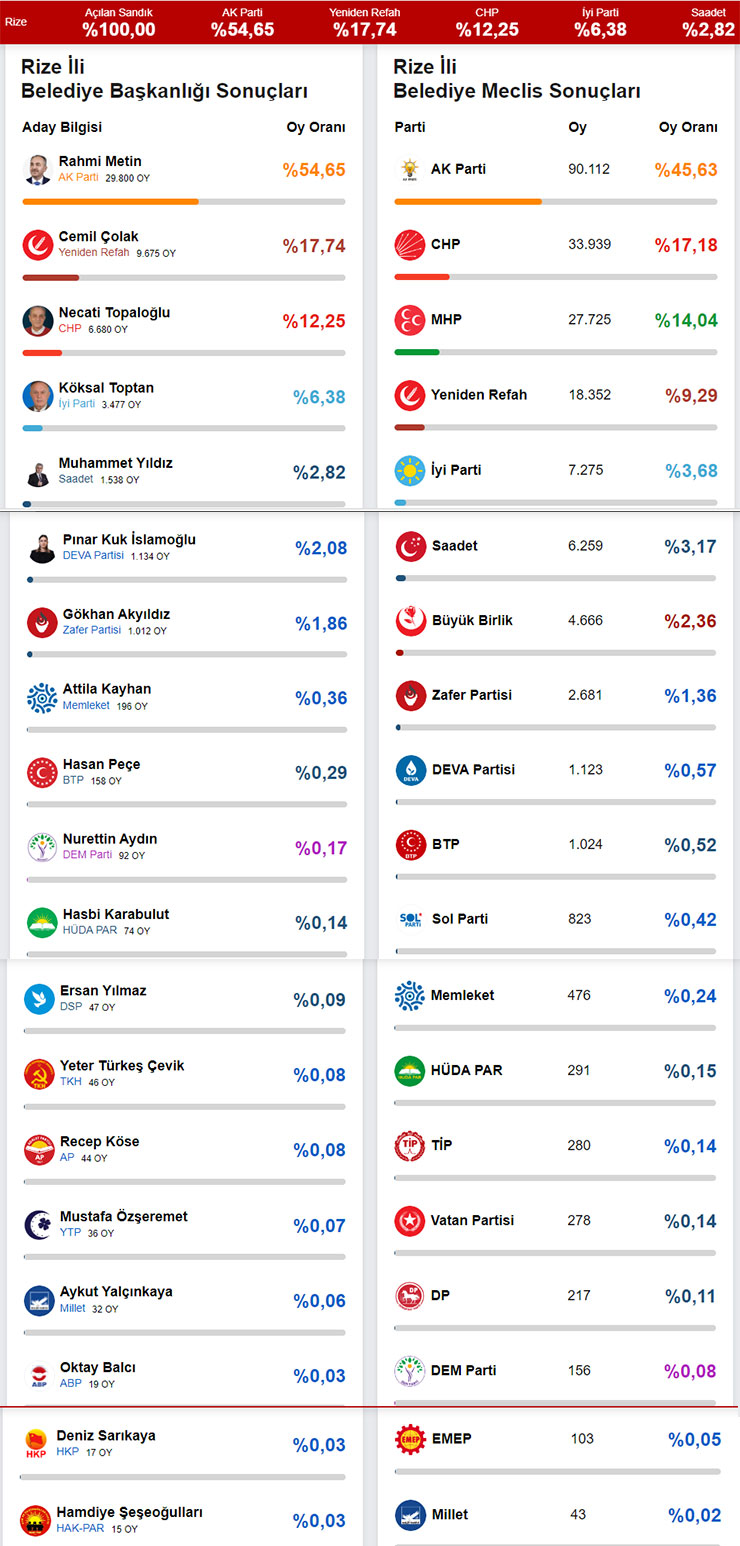Screen dimensions: 740x1546
Task: Click the MHP three-crescent logo
Action: [x=410, y=320]
